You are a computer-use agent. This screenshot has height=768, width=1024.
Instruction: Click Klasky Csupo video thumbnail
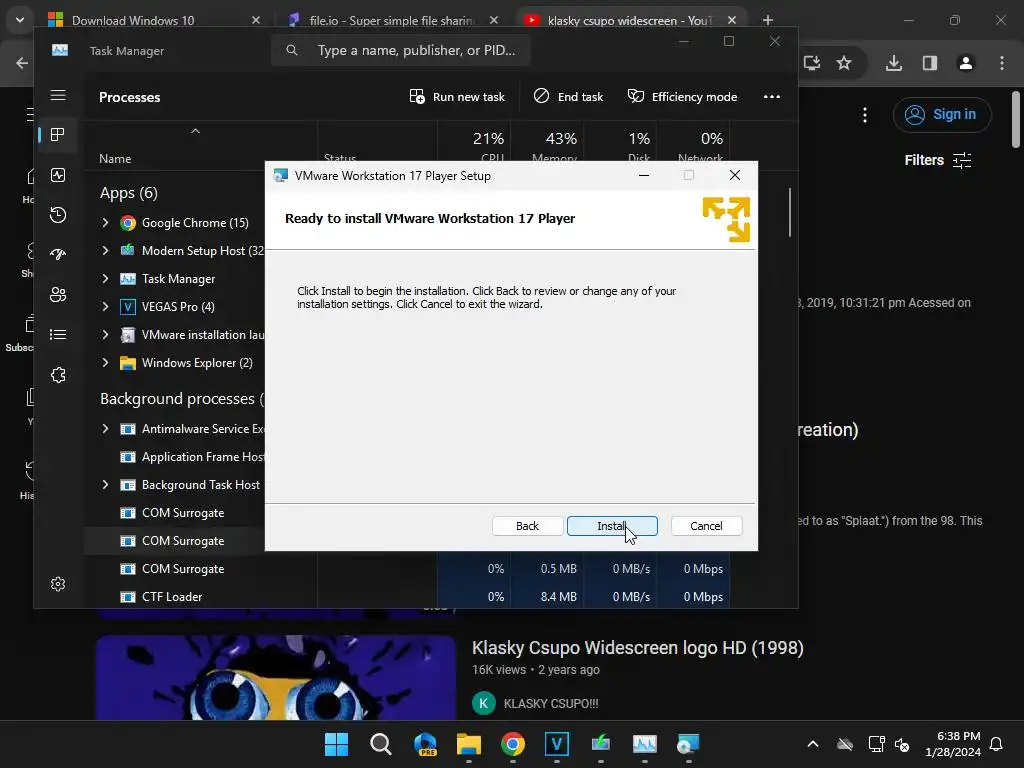point(276,677)
